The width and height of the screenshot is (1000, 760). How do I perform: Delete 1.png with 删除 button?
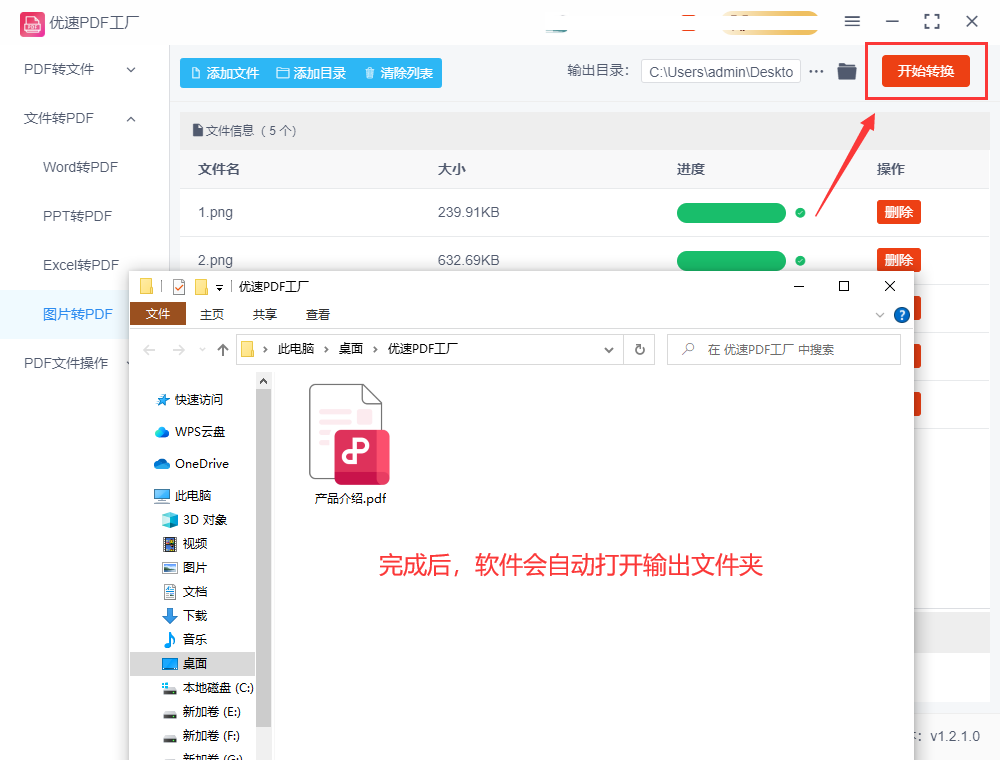(x=899, y=212)
